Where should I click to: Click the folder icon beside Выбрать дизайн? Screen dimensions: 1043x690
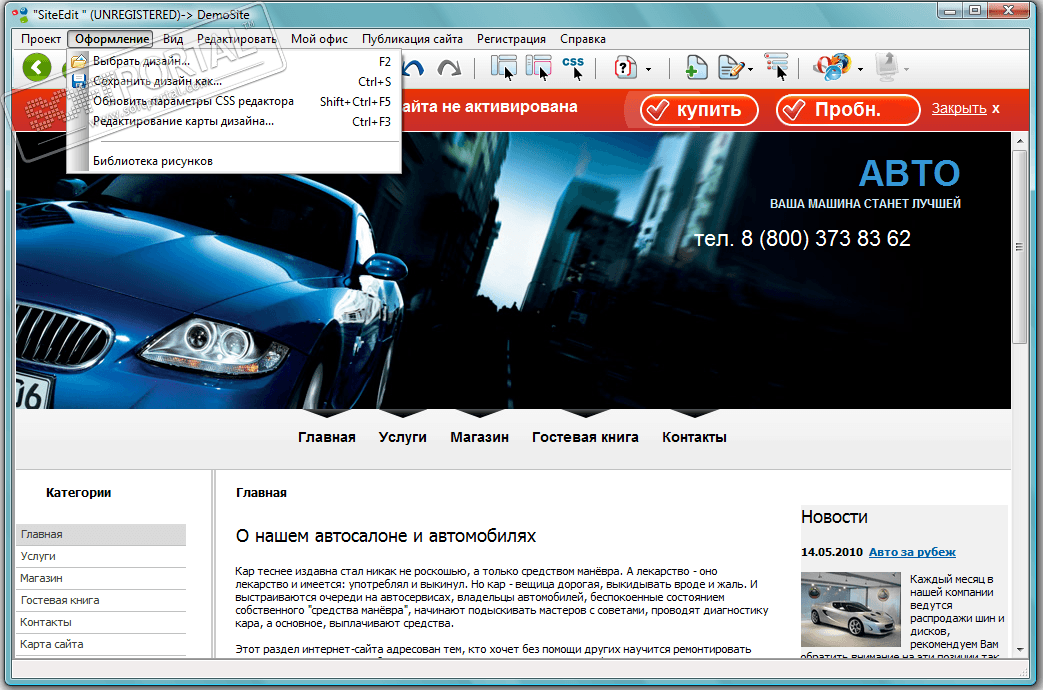point(79,61)
